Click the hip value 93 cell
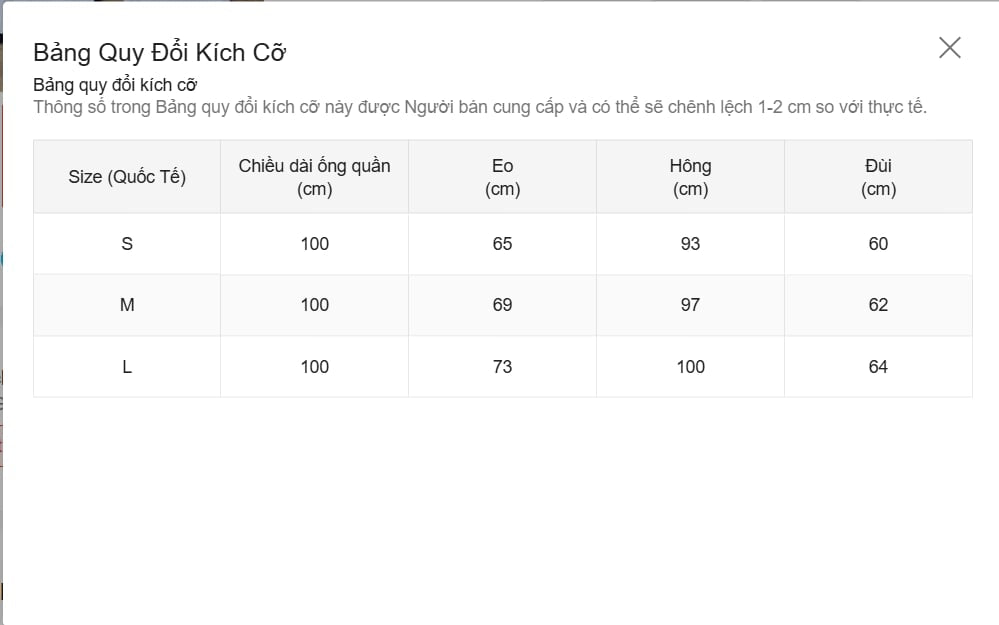Image resolution: width=999 pixels, height=625 pixels. 690,244
